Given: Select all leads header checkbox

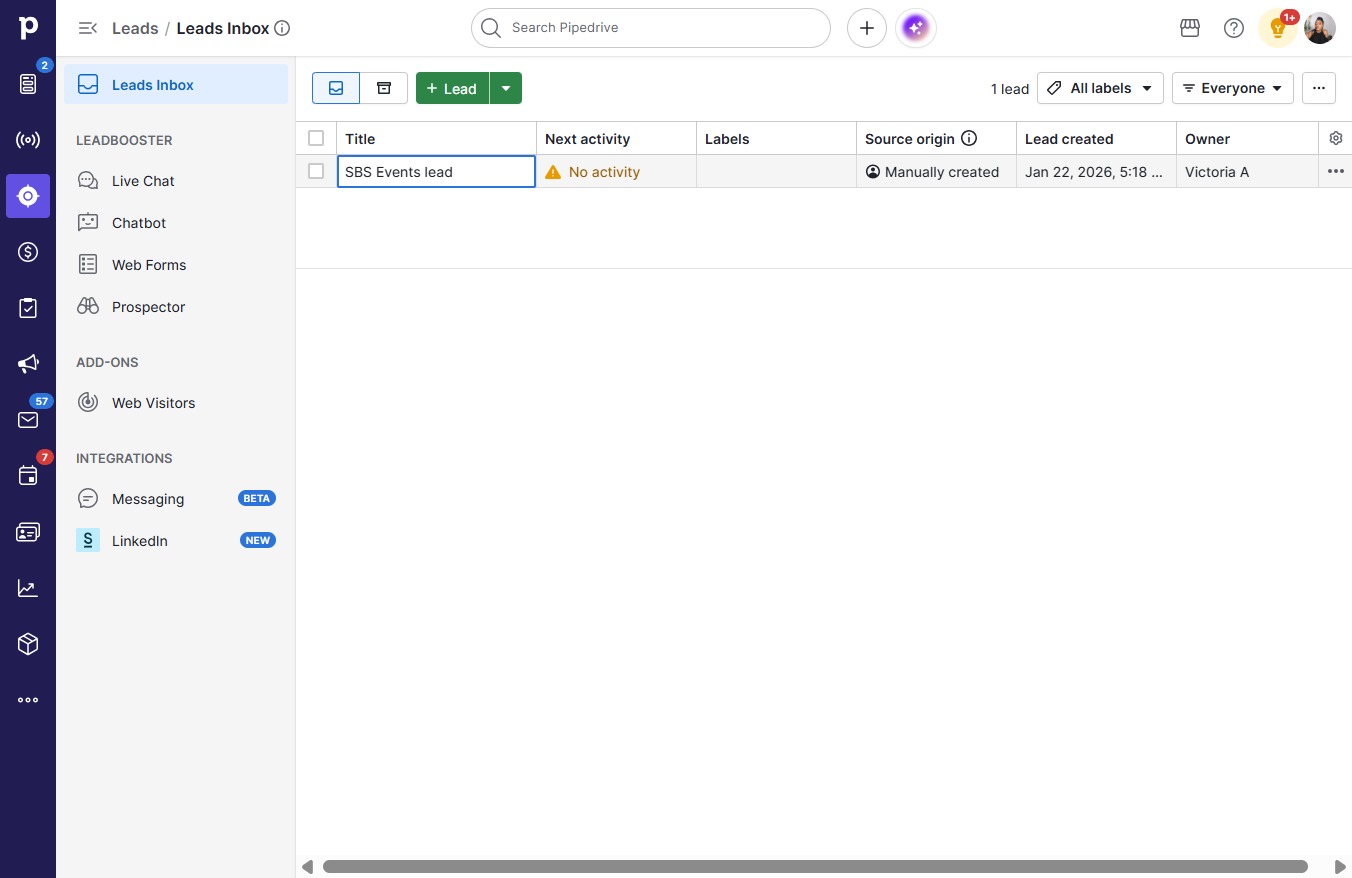Looking at the screenshot, I should [x=316, y=138].
